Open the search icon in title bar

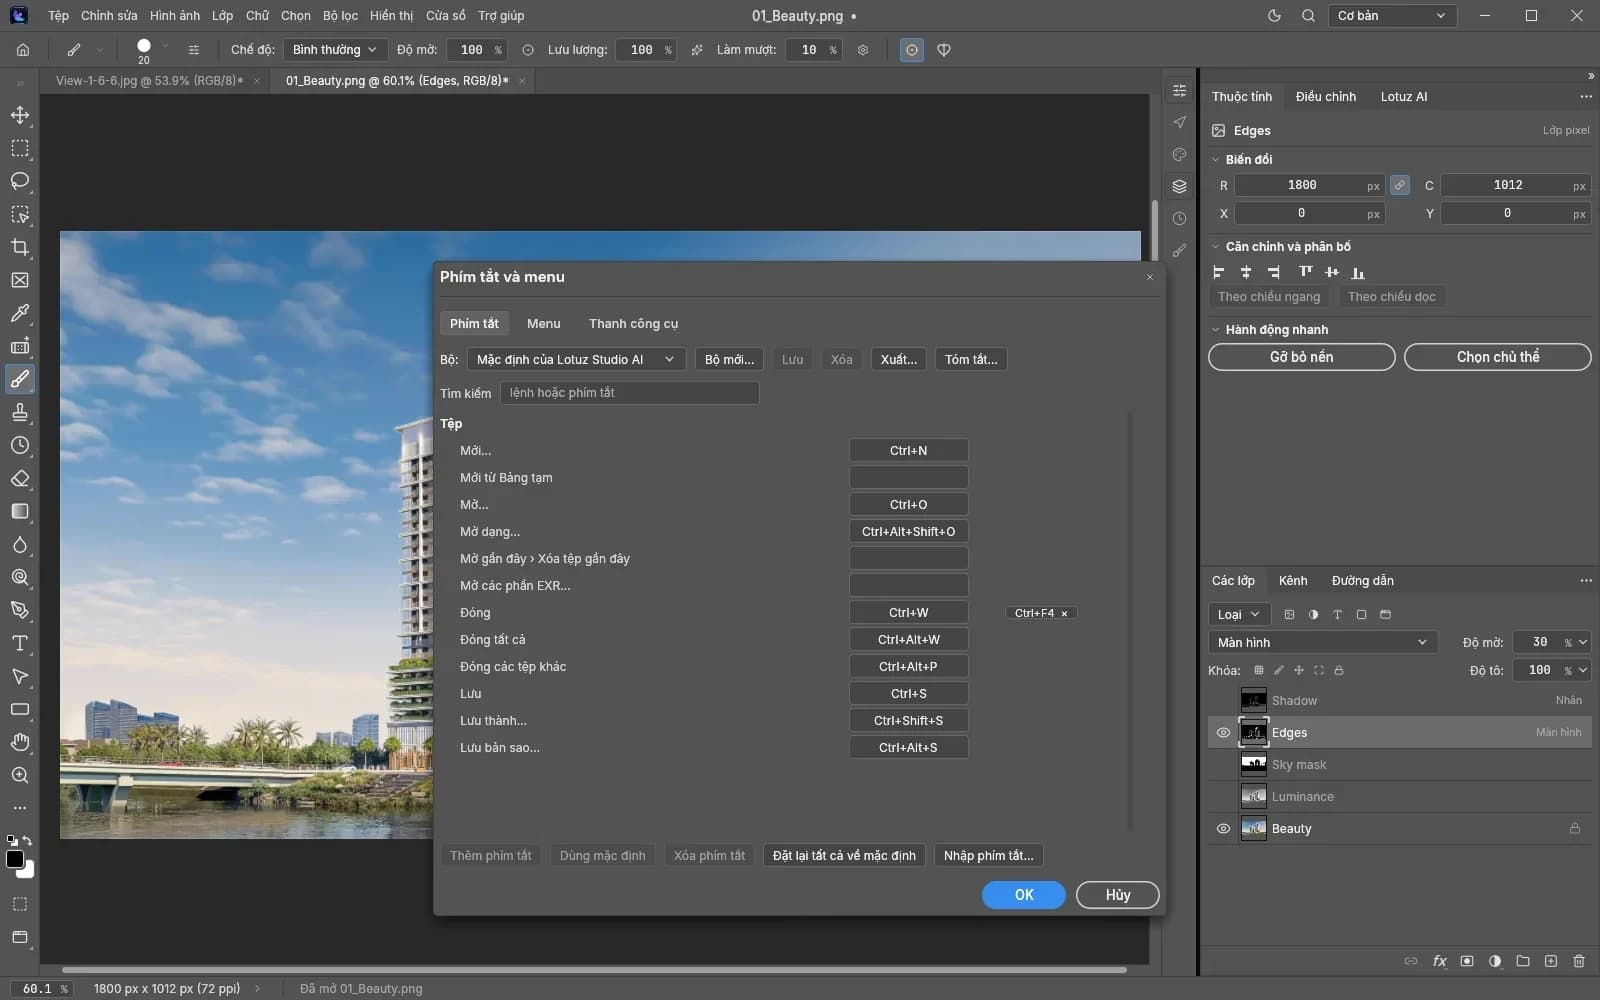[1308, 16]
